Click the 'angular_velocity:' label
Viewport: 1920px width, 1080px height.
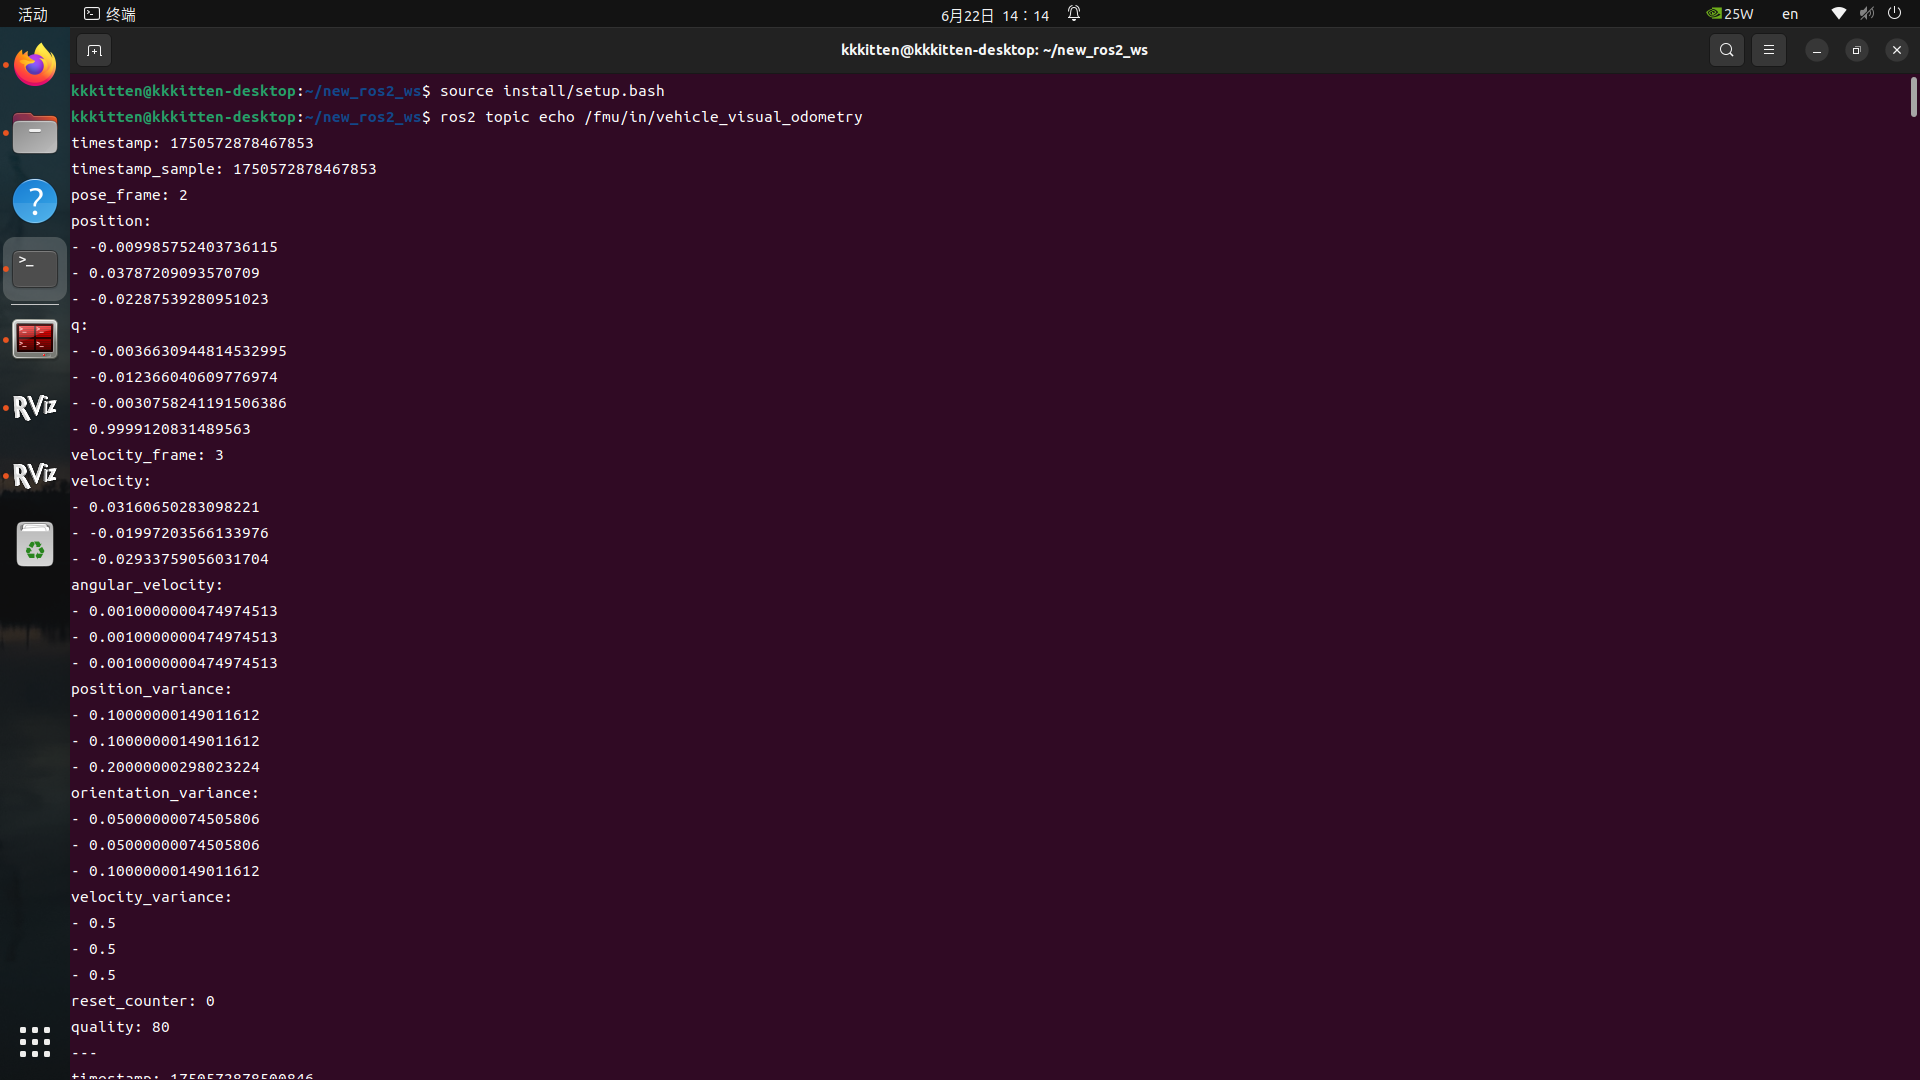tap(147, 585)
